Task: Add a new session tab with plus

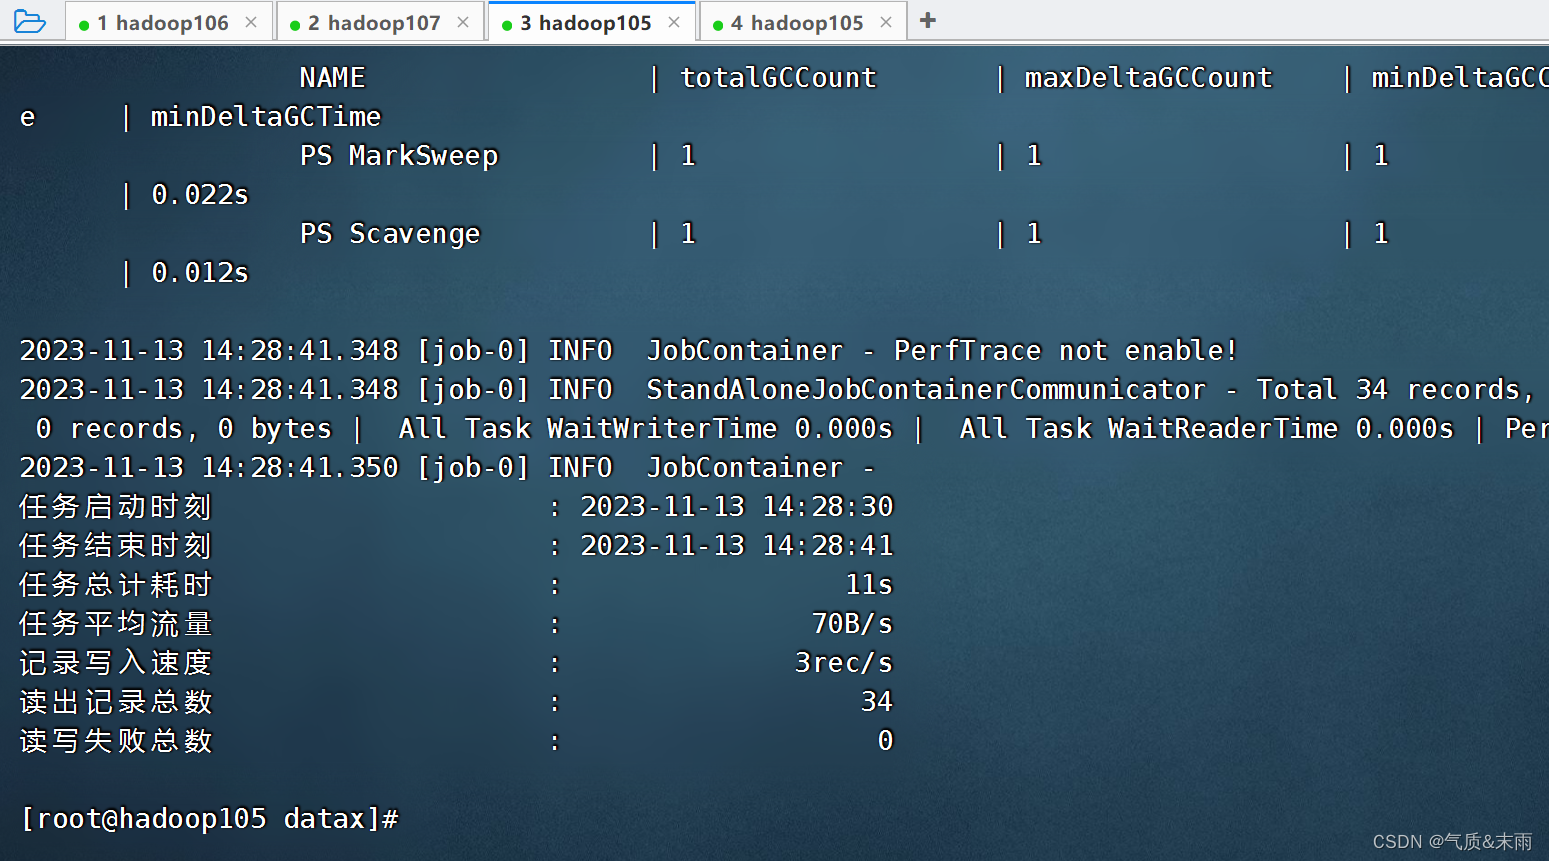Action: pos(928,20)
